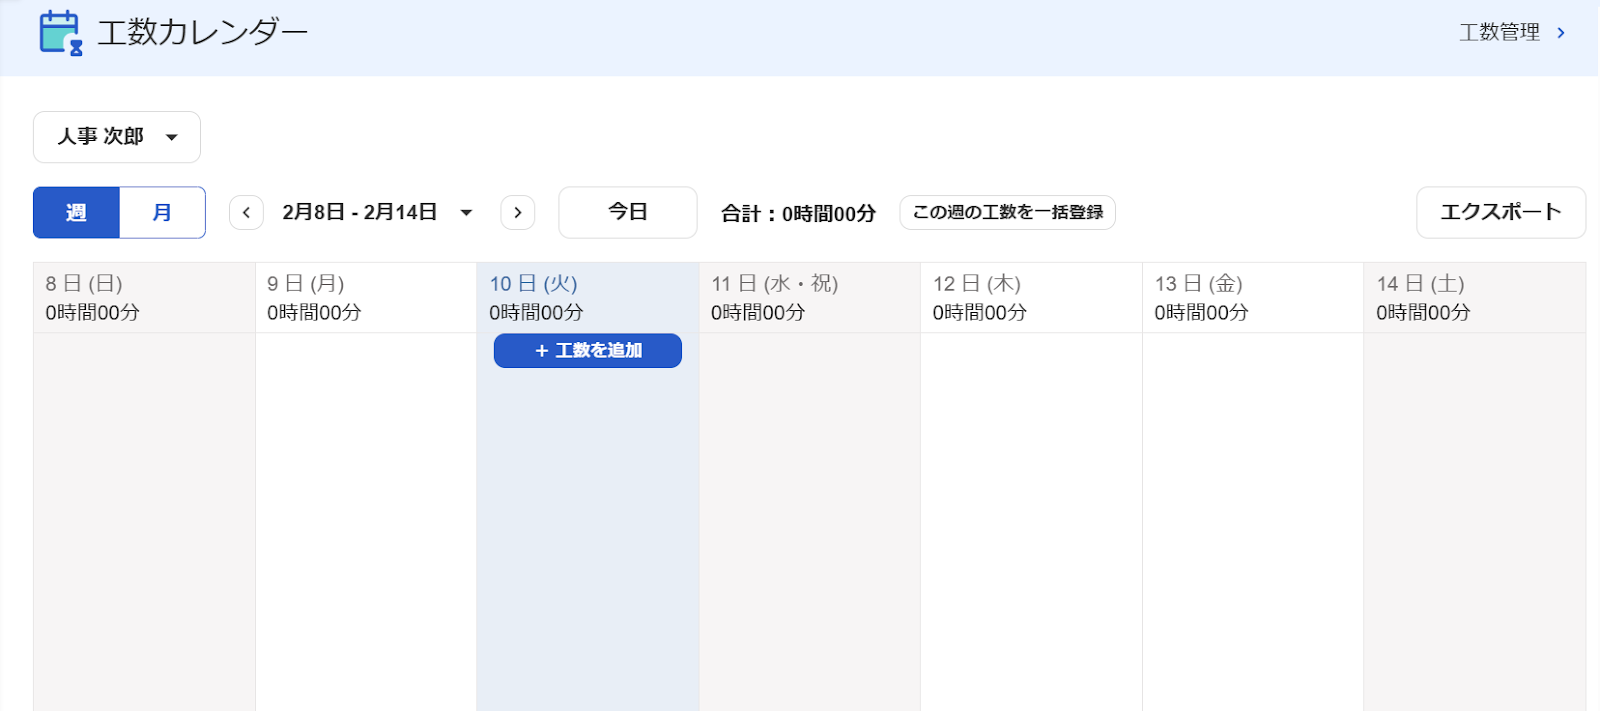Select the 9 日 (月) column header
Screen dimensions: 1600x711
click(366, 298)
